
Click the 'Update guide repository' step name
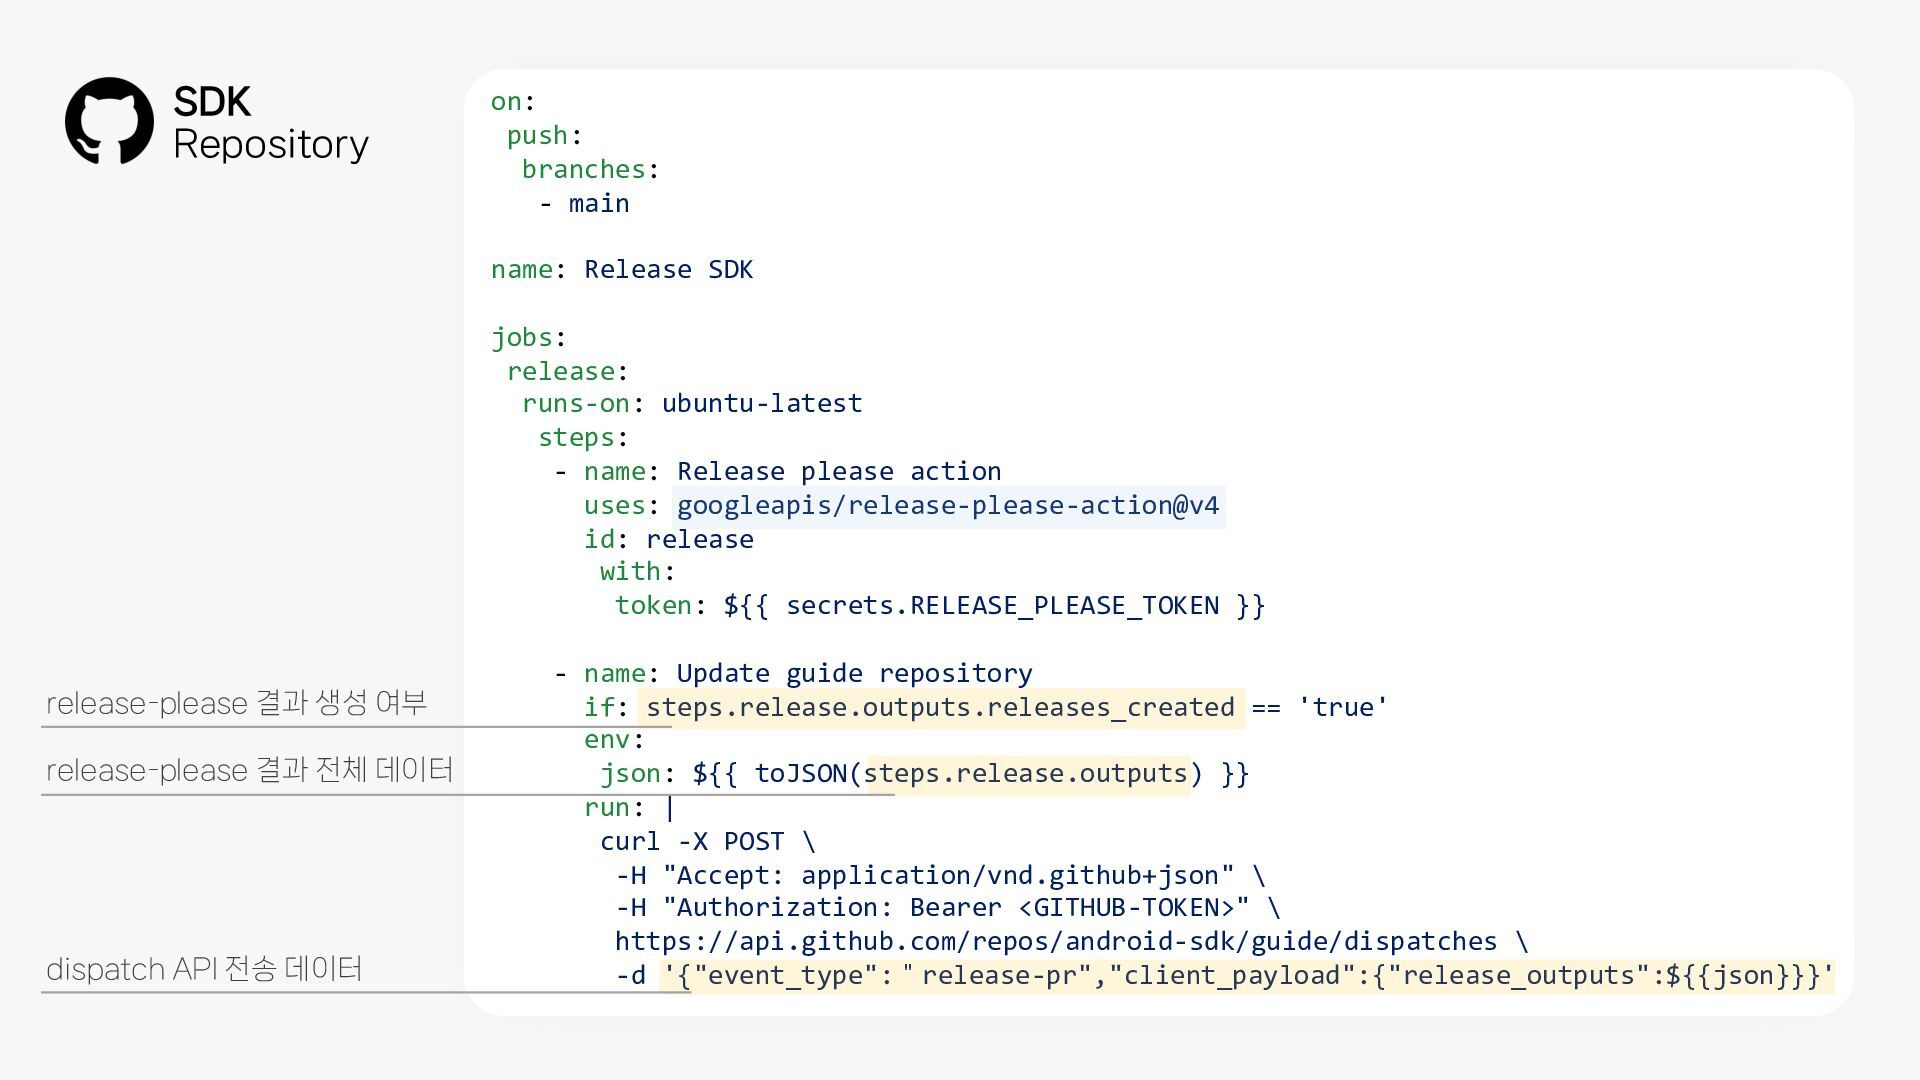[854, 674]
